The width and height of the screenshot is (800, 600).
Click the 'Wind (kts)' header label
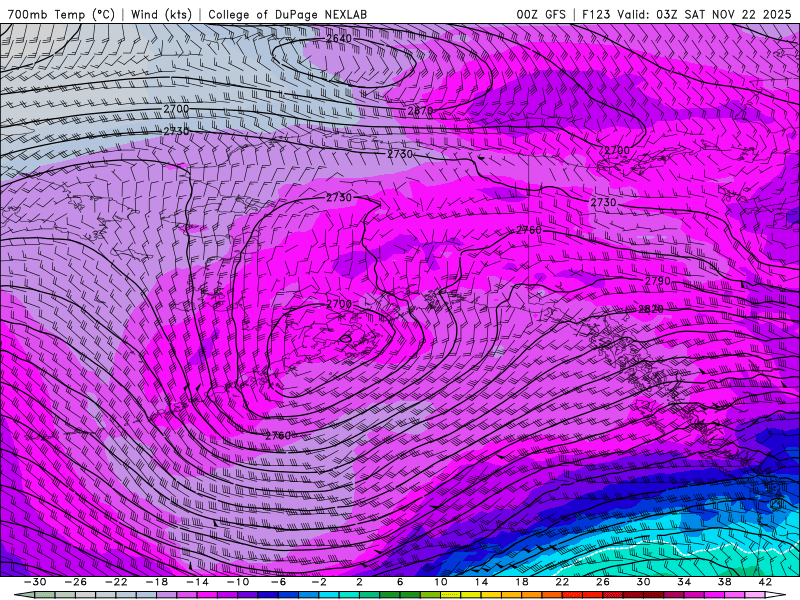coord(161,14)
